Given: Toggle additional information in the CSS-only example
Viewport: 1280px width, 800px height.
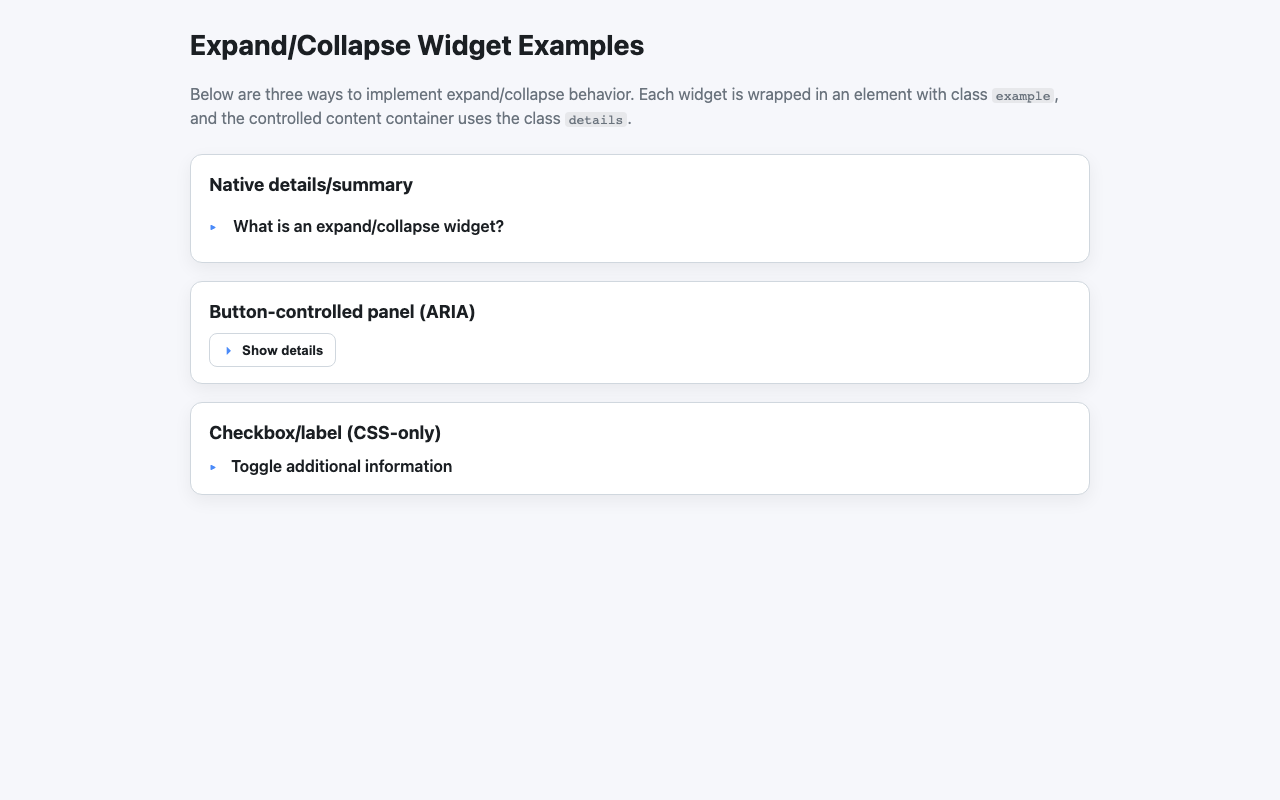Looking at the screenshot, I should click(341, 466).
